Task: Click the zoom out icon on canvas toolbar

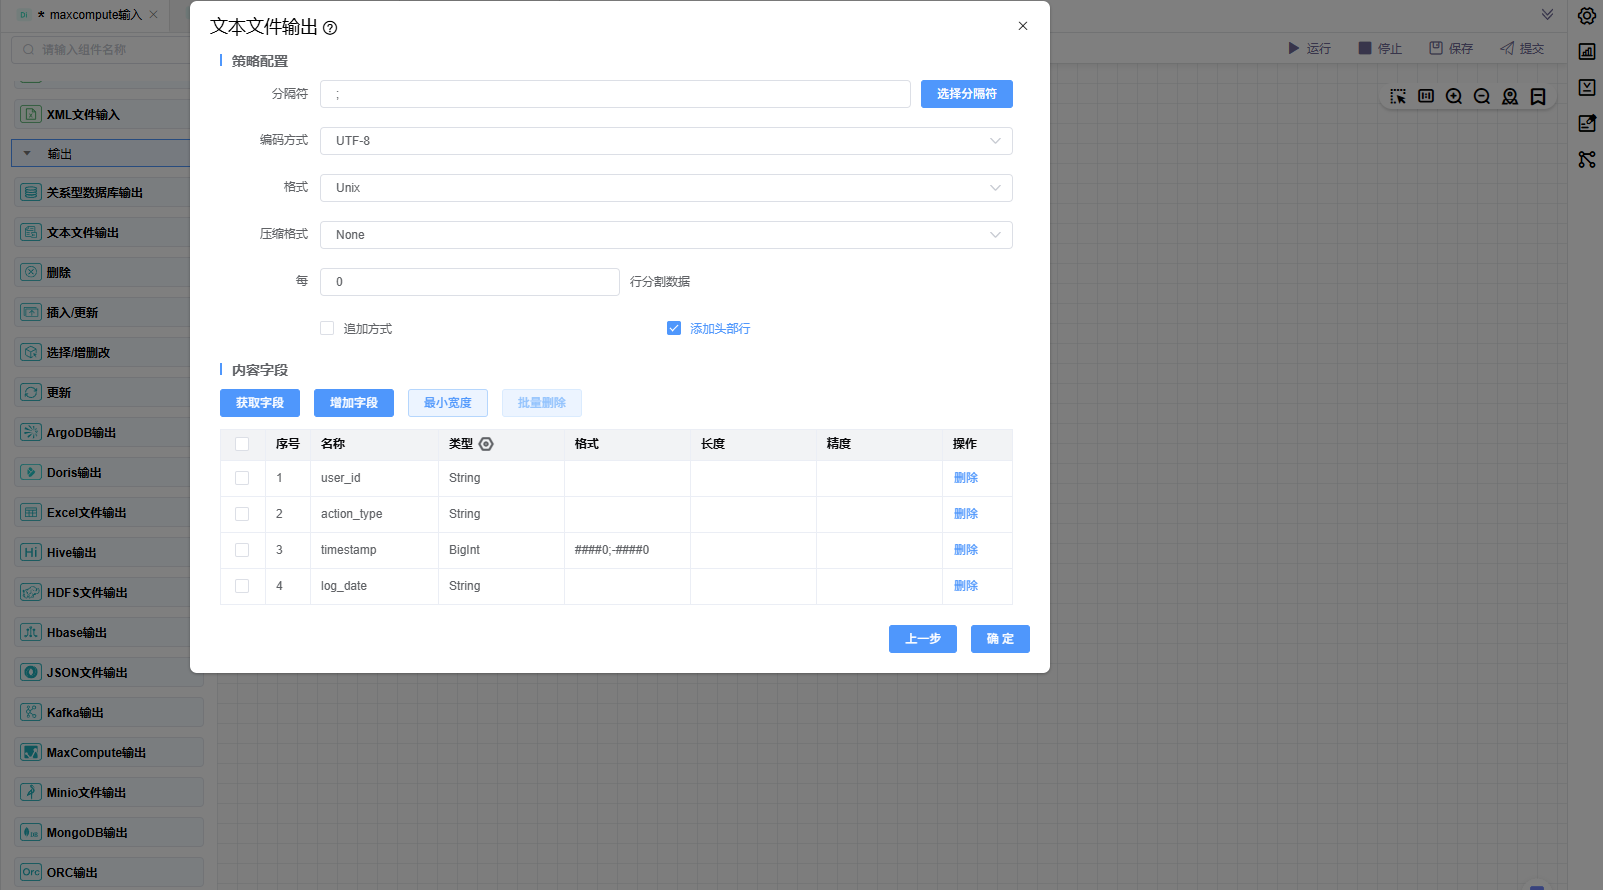Action: tap(1482, 97)
